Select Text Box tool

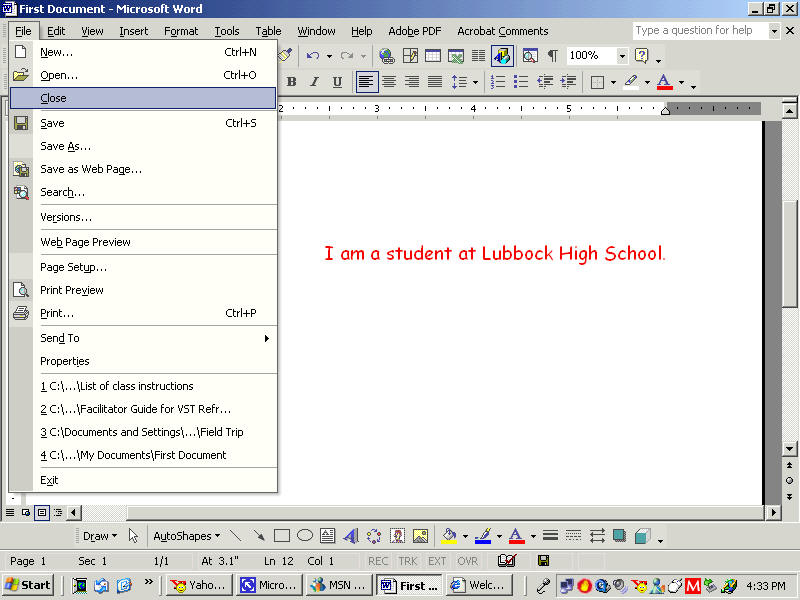[328, 536]
